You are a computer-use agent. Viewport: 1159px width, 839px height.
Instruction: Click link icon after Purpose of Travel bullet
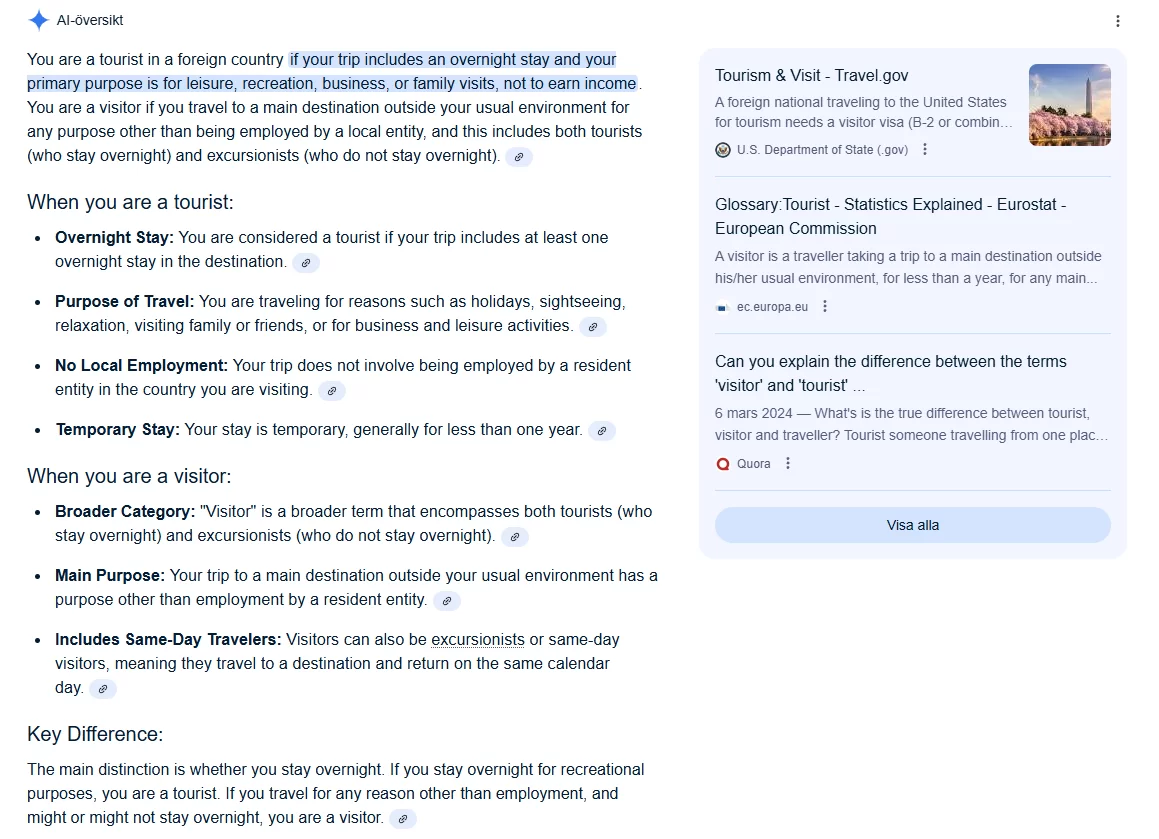(593, 327)
